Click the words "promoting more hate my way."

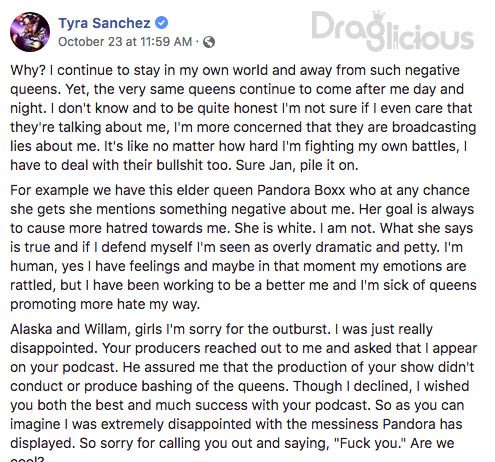tap(105, 305)
